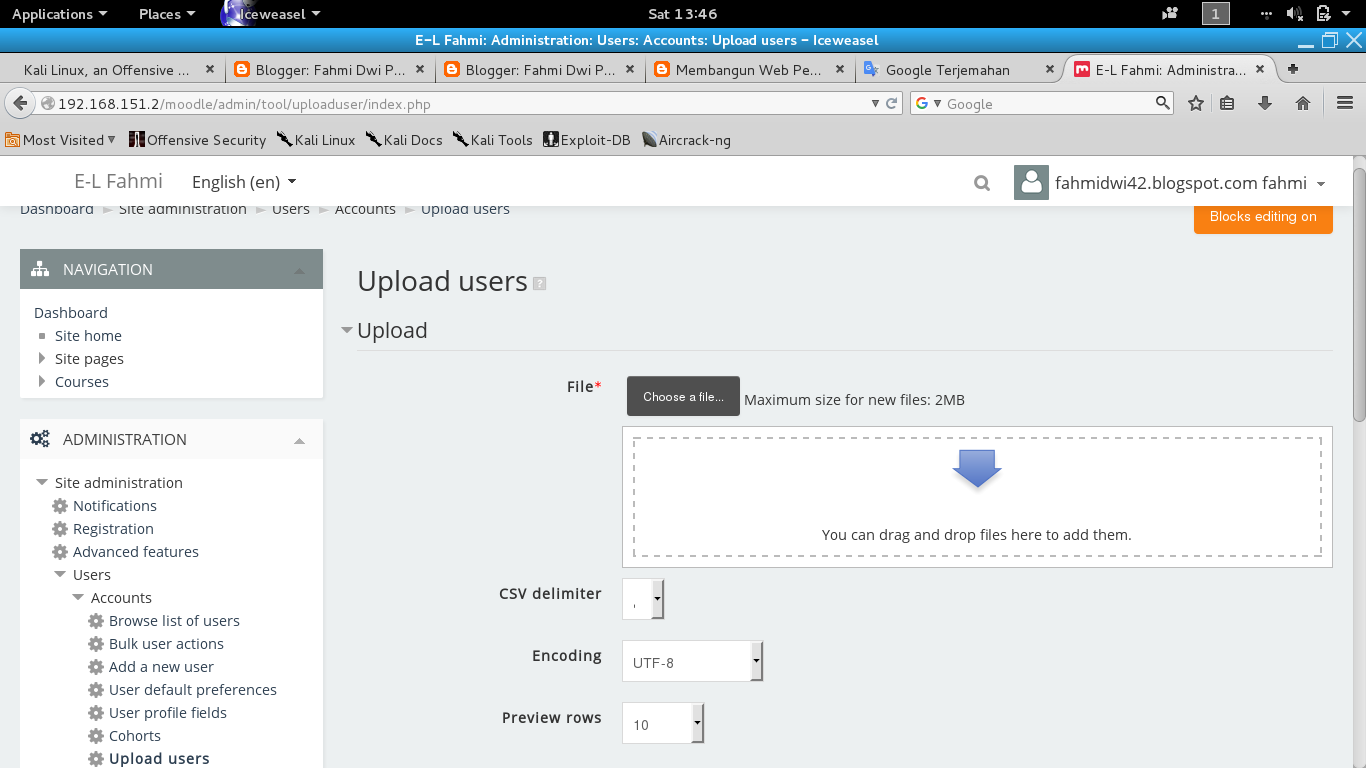Click the Exploit-DB bookmark icon
This screenshot has height=768, width=1366.
tap(549, 140)
